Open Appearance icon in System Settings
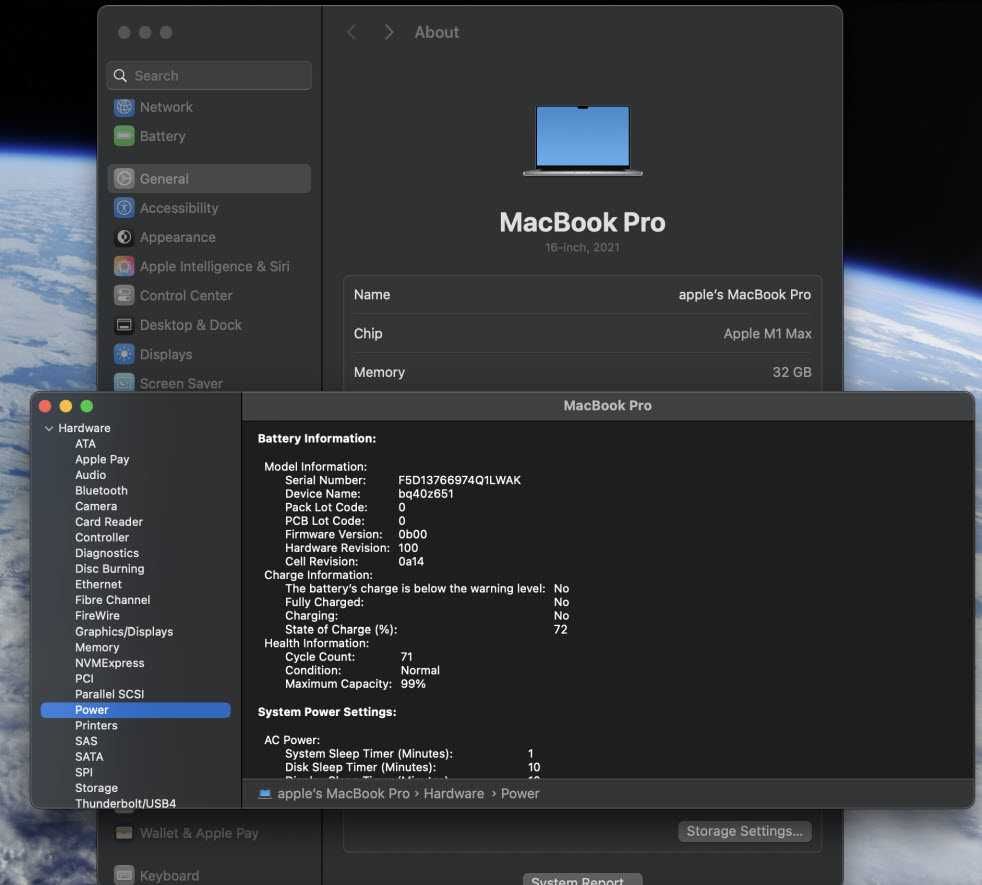Viewport: 982px width, 885px height. [x=124, y=237]
